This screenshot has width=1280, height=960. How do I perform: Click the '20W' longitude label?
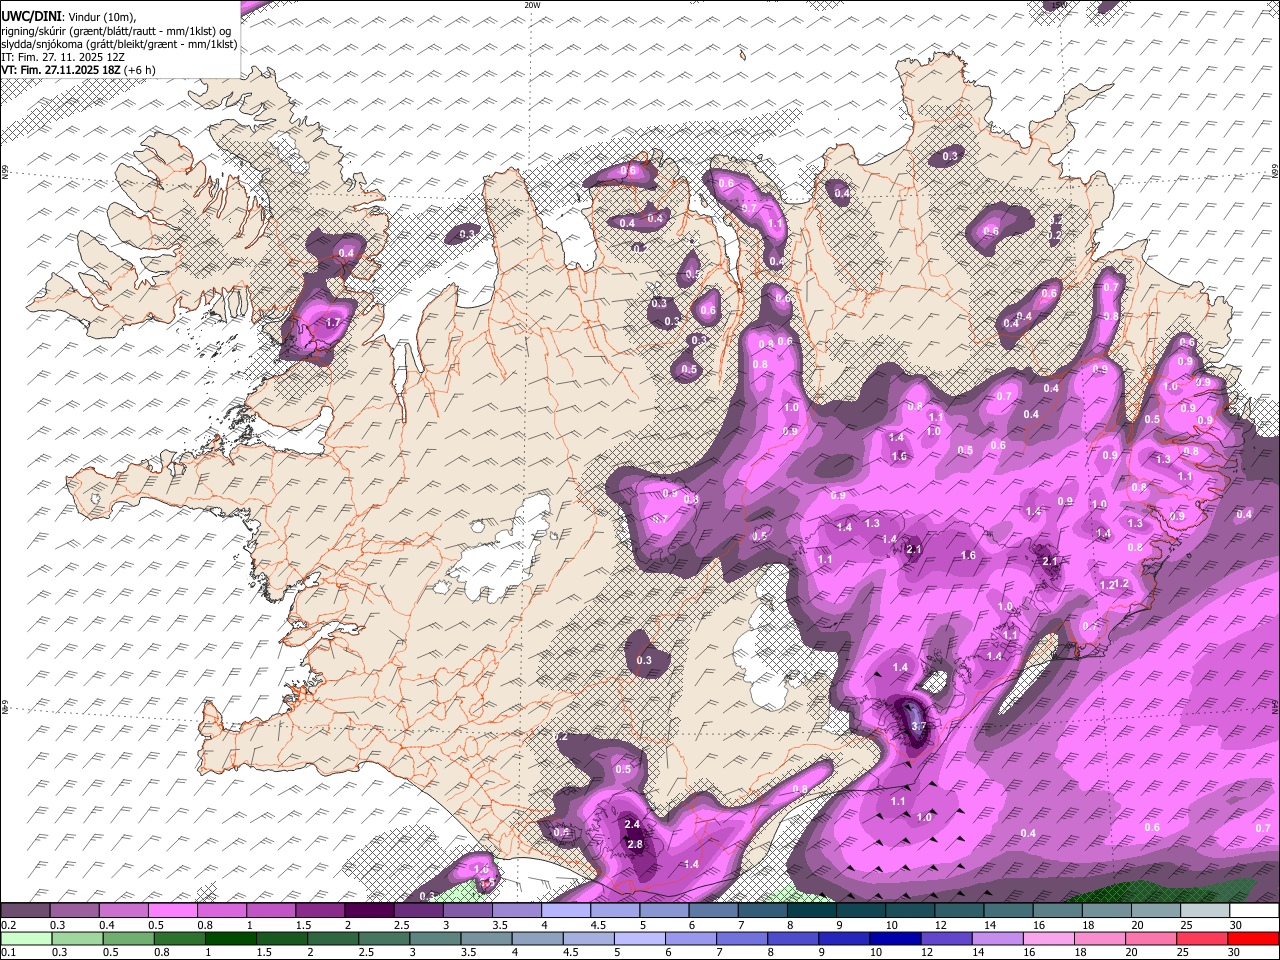532,5
